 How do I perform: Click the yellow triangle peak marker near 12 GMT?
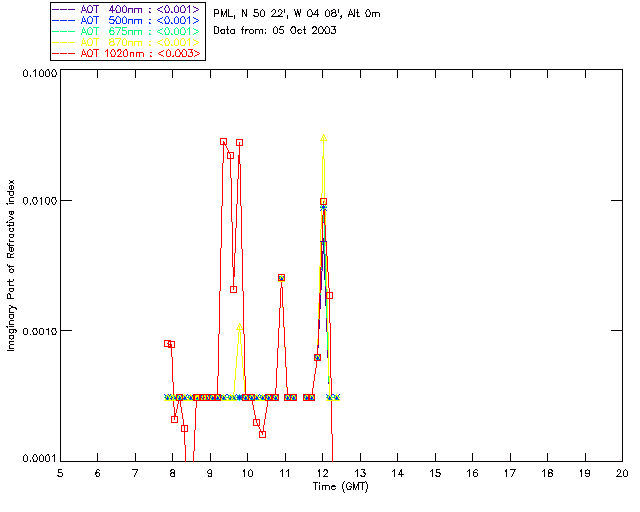tap(324, 138)
